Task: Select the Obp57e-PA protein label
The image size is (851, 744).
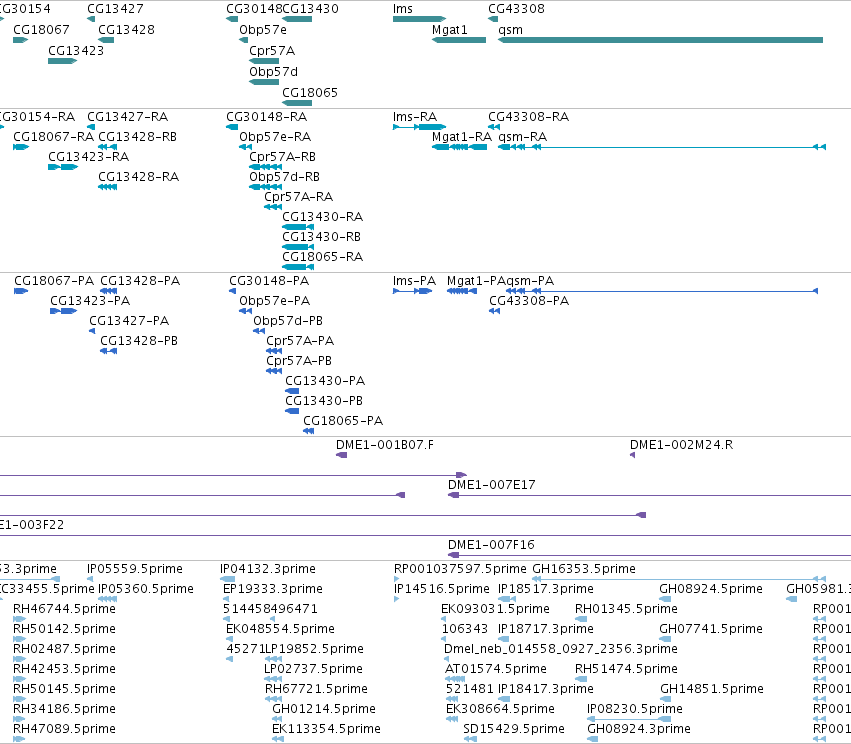Action: 275,301
